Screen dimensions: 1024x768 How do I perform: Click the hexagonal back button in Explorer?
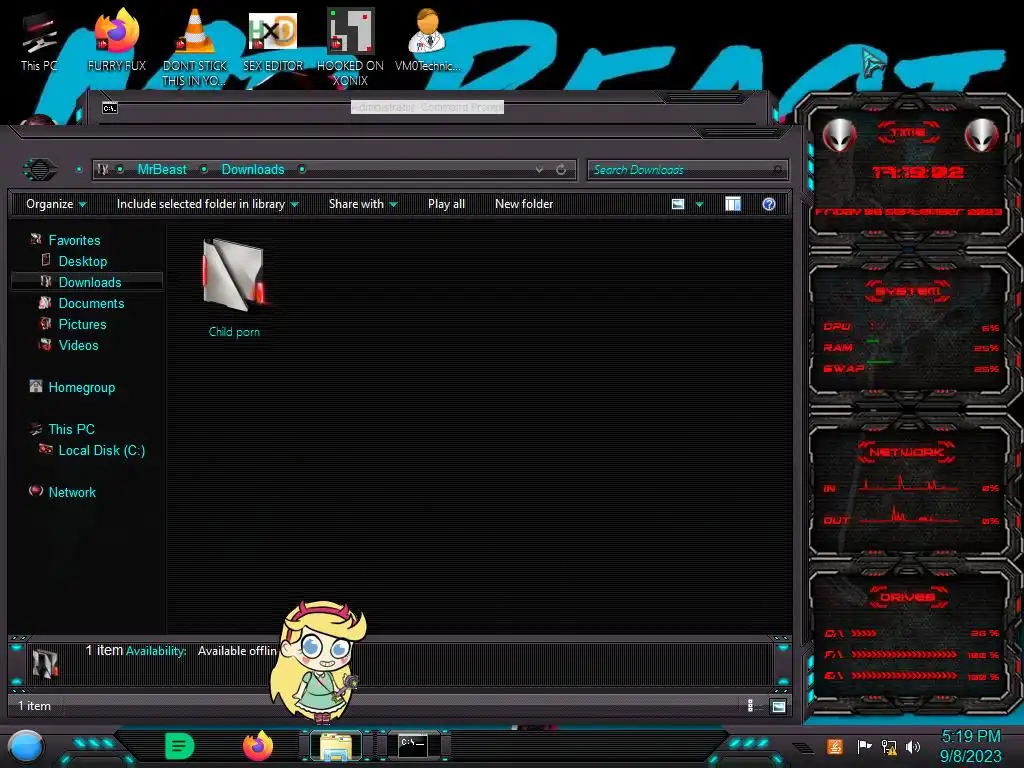point(40,170)
